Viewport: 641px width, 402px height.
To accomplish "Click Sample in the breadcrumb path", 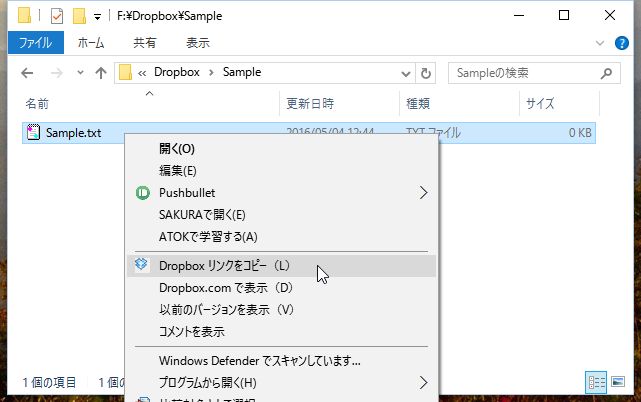I will [242, 72].
